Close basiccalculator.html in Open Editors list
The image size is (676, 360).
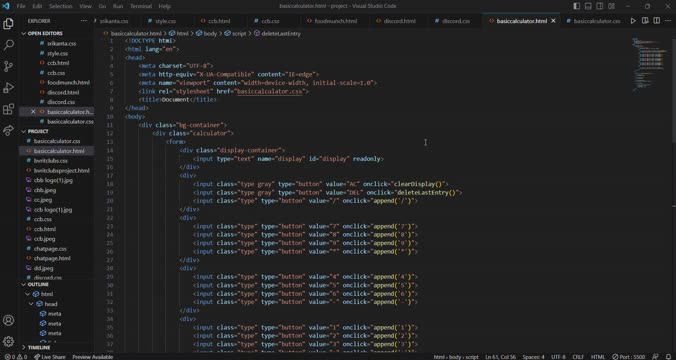[x=33, y=112]
